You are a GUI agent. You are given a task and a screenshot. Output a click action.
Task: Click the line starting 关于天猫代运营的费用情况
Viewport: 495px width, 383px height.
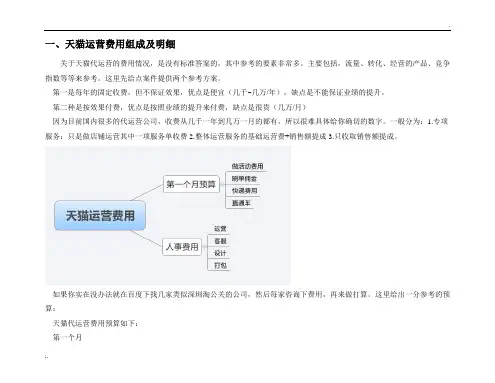pos(255,63)
